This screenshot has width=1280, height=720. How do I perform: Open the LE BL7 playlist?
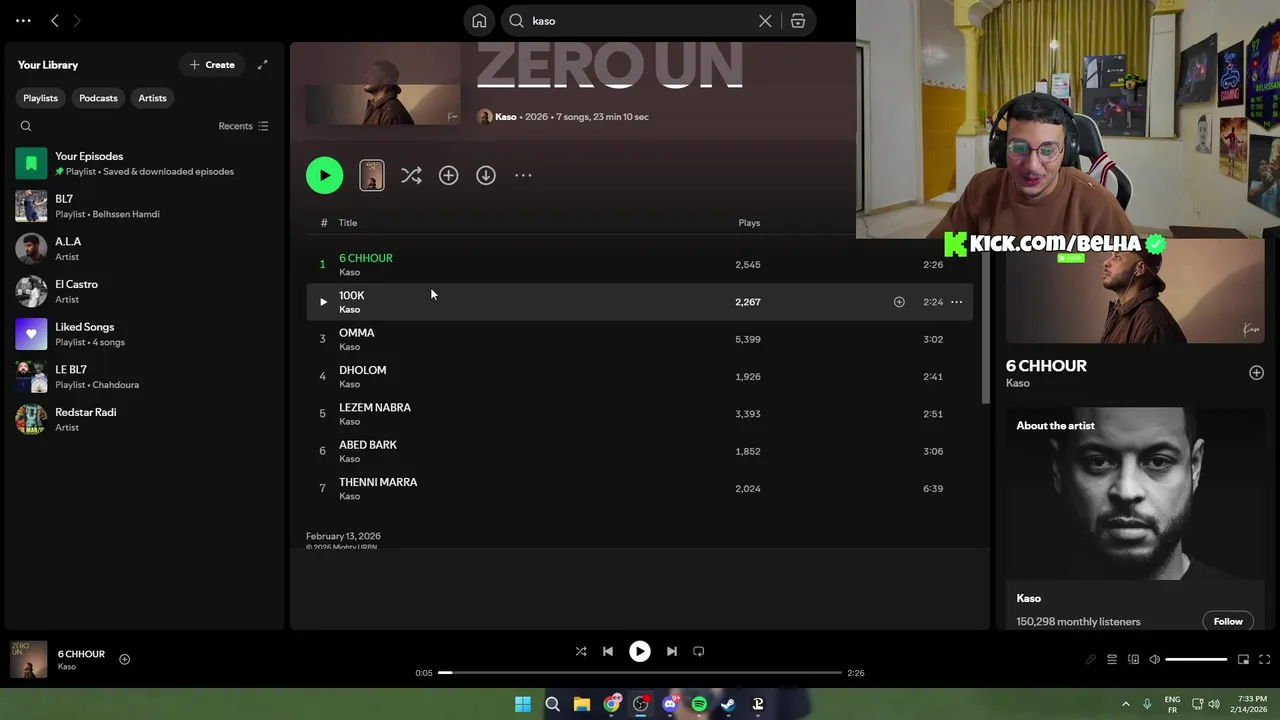[144, 377]
